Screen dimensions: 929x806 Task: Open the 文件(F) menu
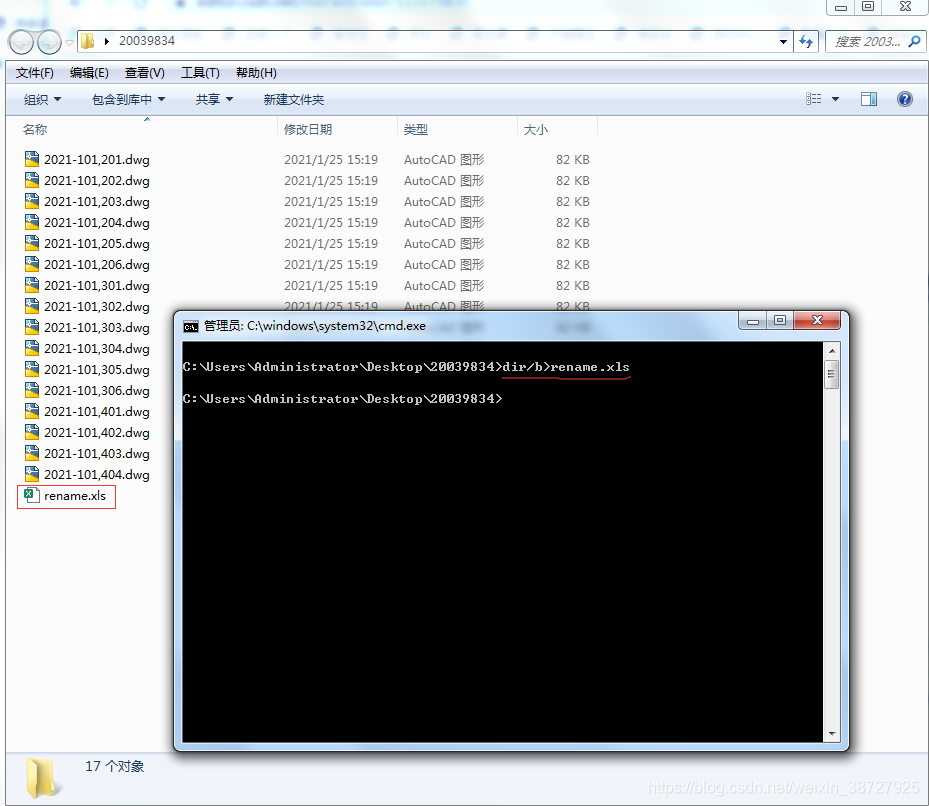pyautogui.click(x=34, y=72)
